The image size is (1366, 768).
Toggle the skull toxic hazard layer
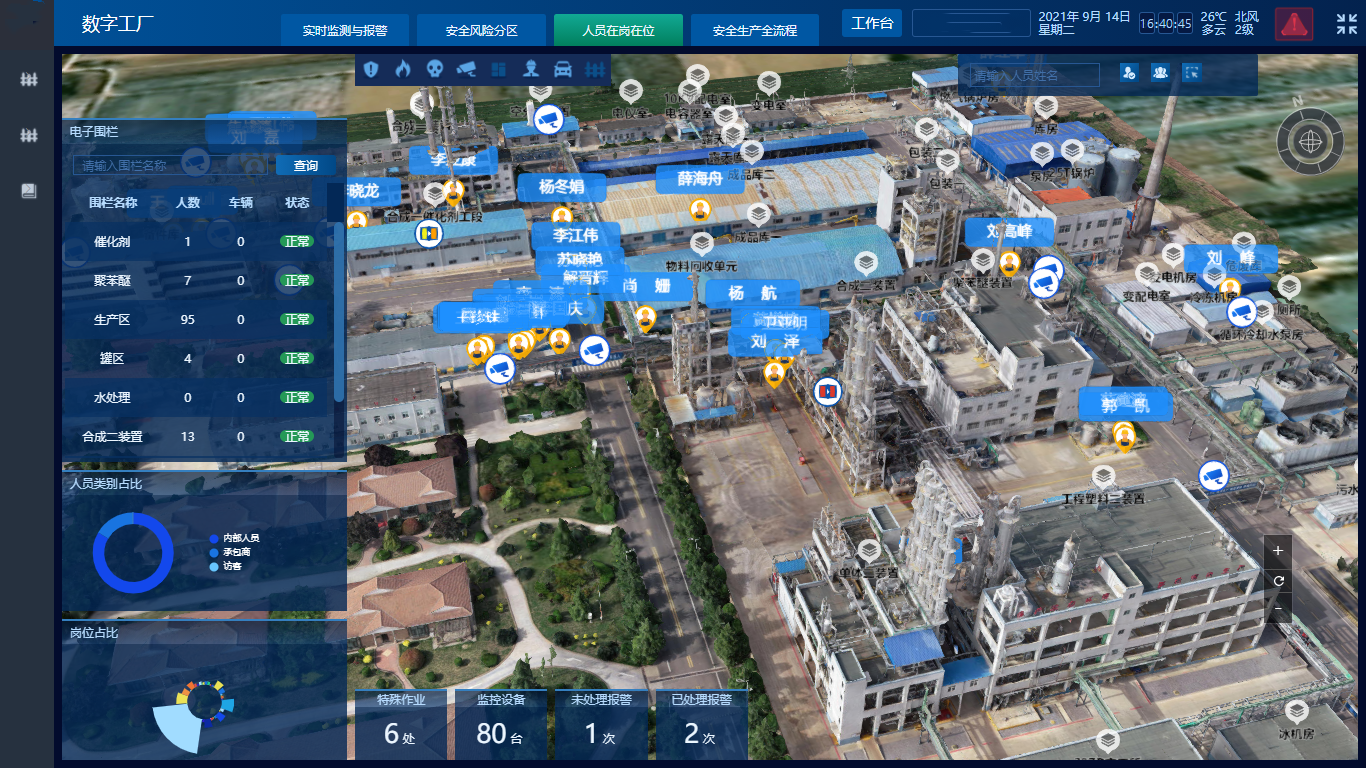(x=434, y=69)
